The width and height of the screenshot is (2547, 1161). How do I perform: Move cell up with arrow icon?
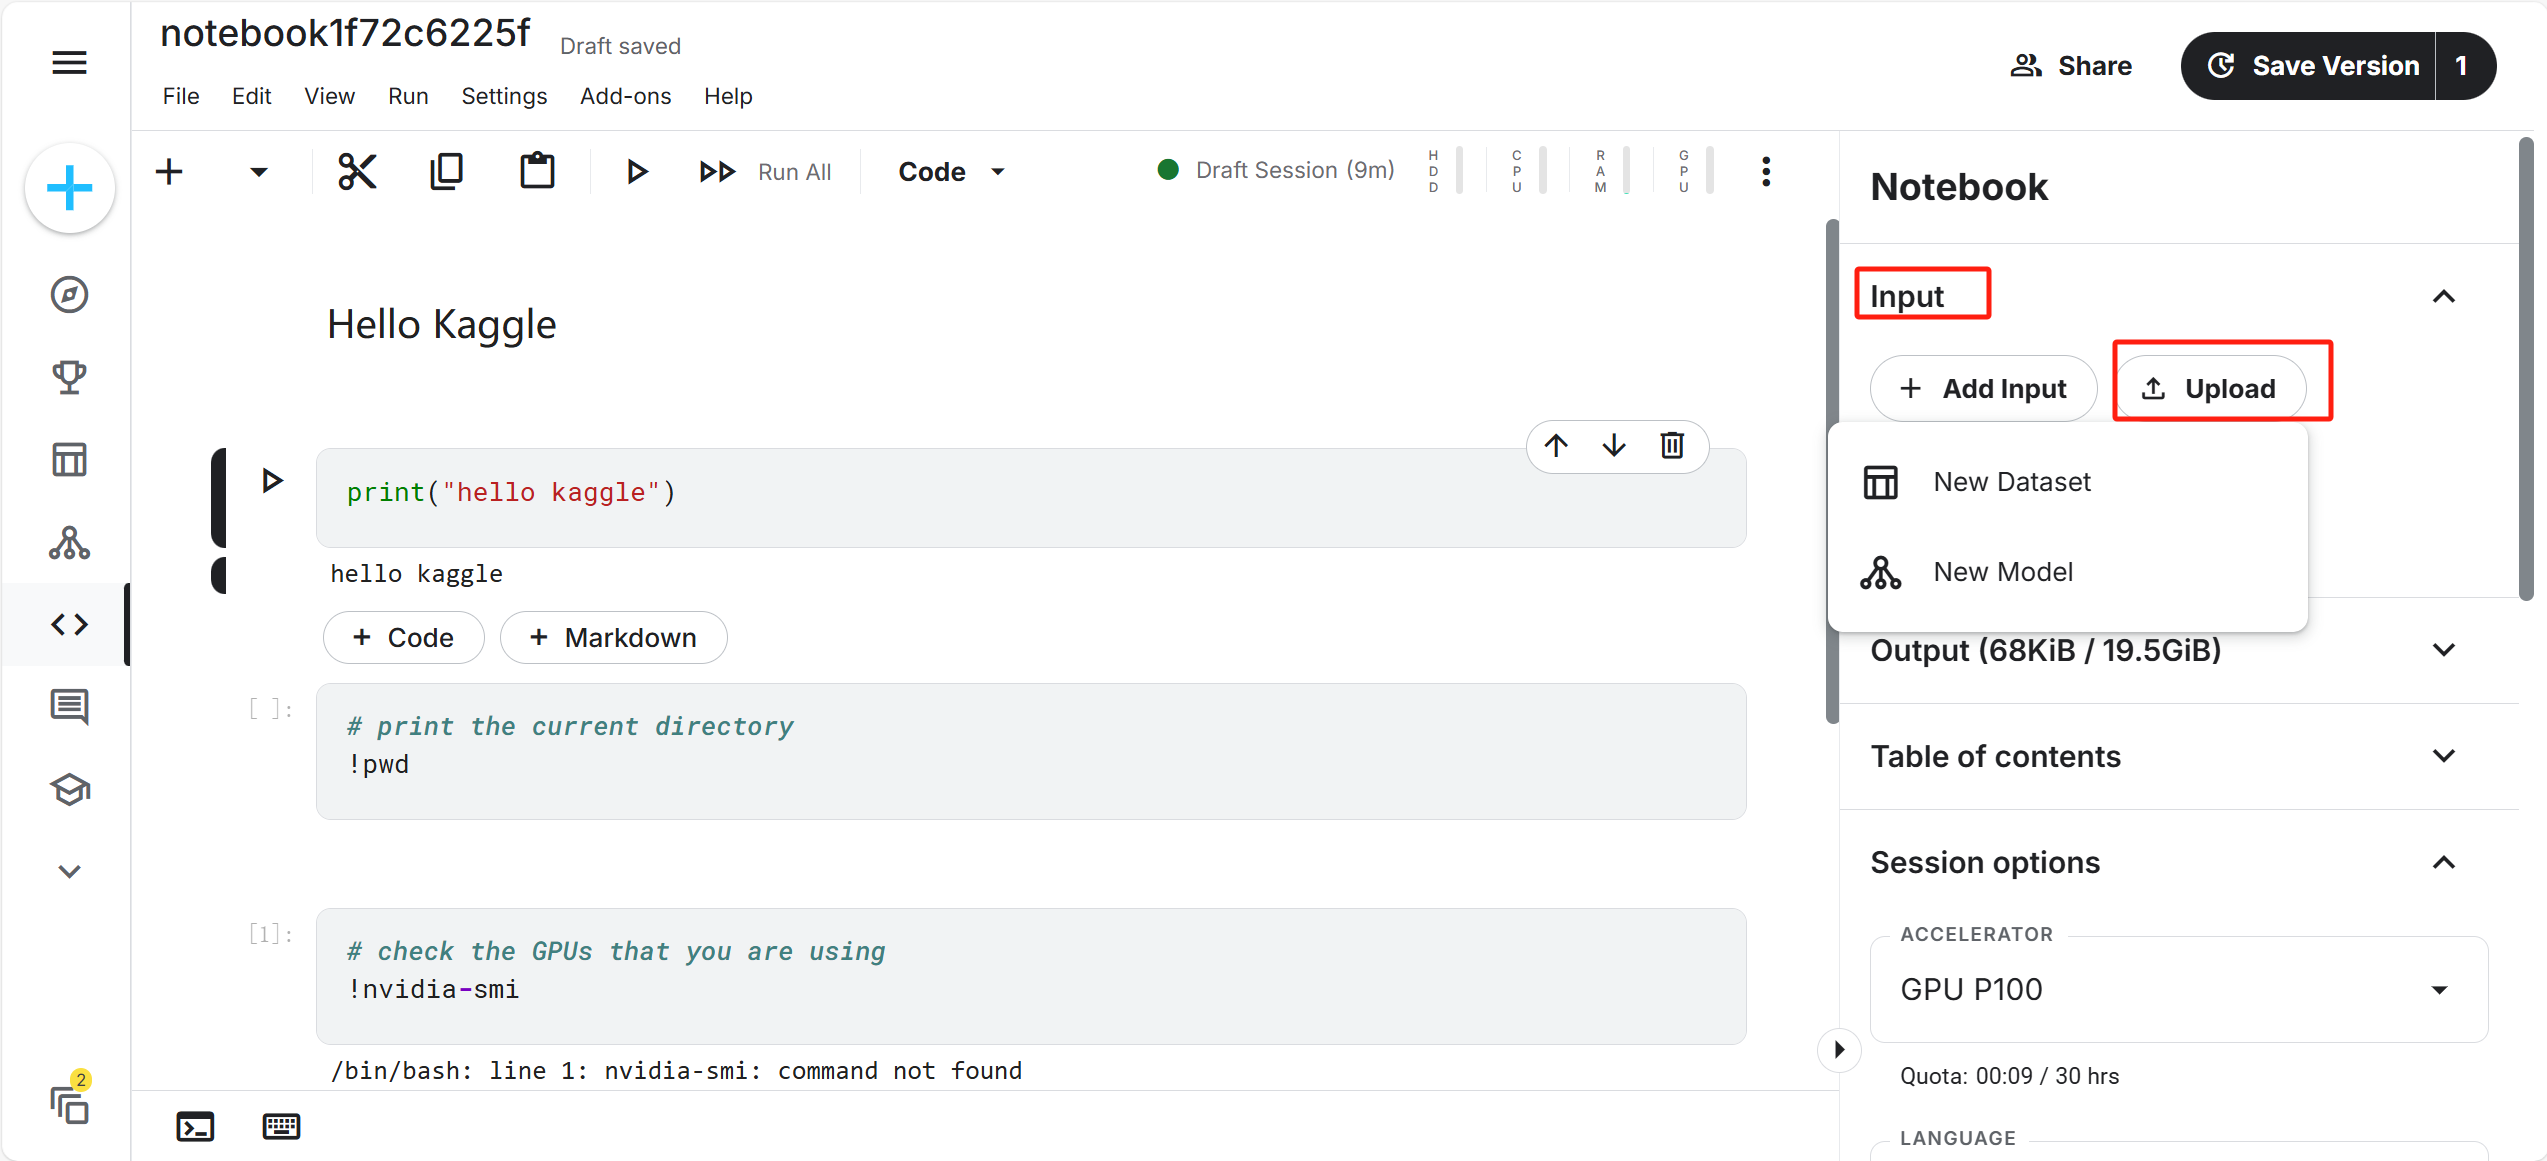(x=1556, y=446)
